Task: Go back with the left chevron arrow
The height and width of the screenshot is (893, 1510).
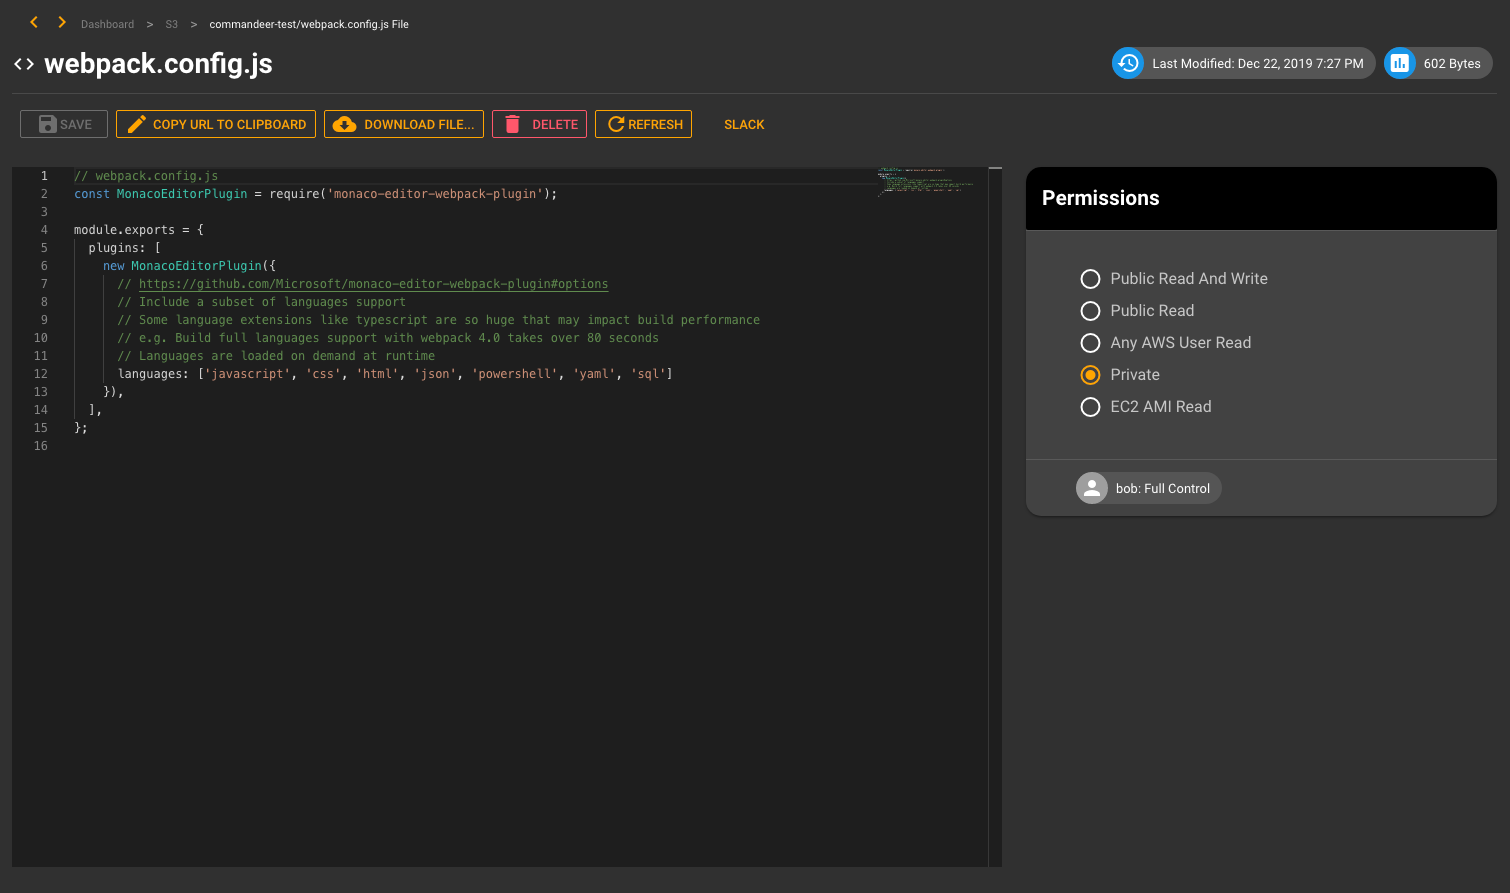Action: [x=34, y=22]
